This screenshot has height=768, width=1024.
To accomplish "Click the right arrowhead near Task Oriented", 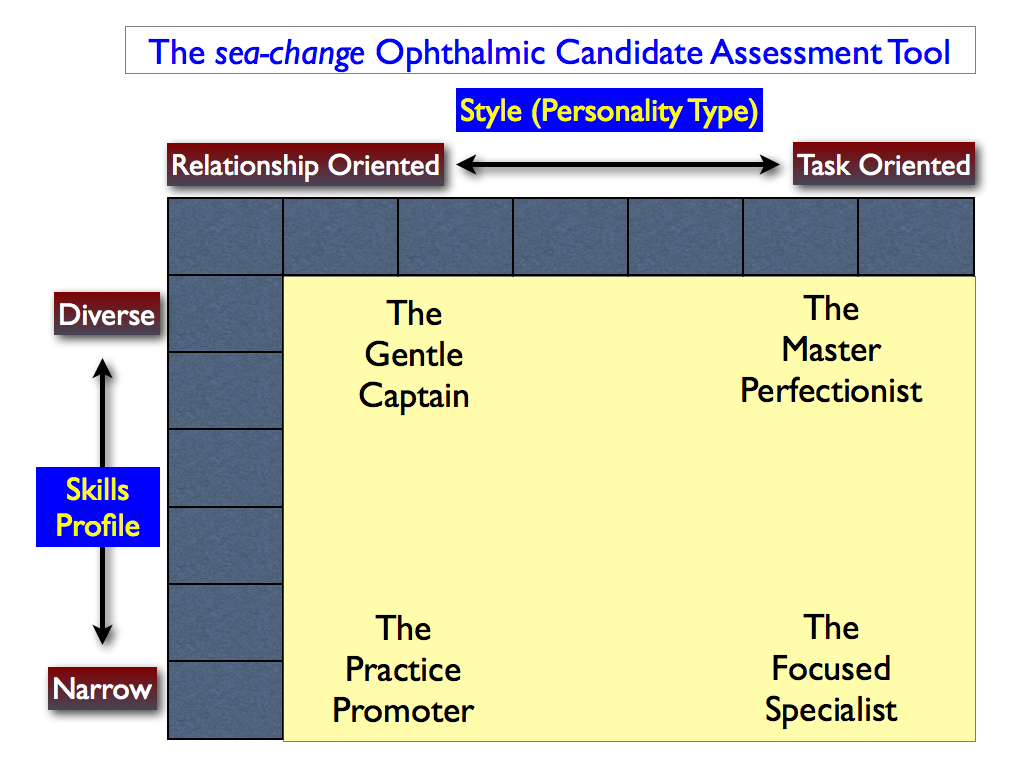I will [x=769, y=165].
